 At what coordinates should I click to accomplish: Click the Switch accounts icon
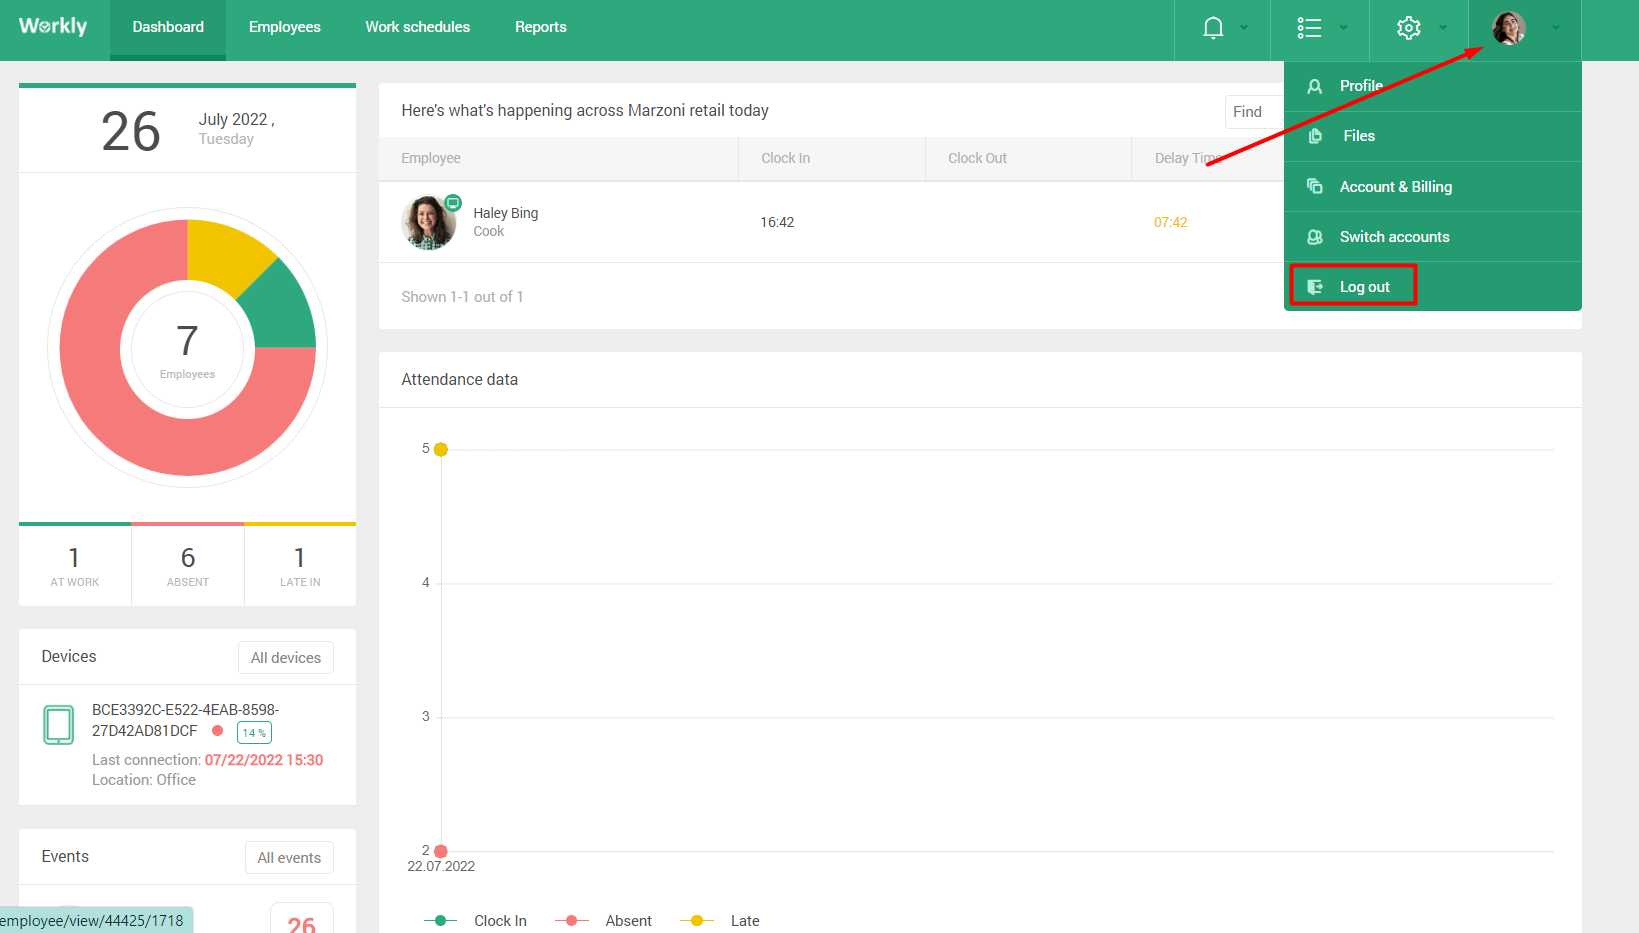(1315, 237)
